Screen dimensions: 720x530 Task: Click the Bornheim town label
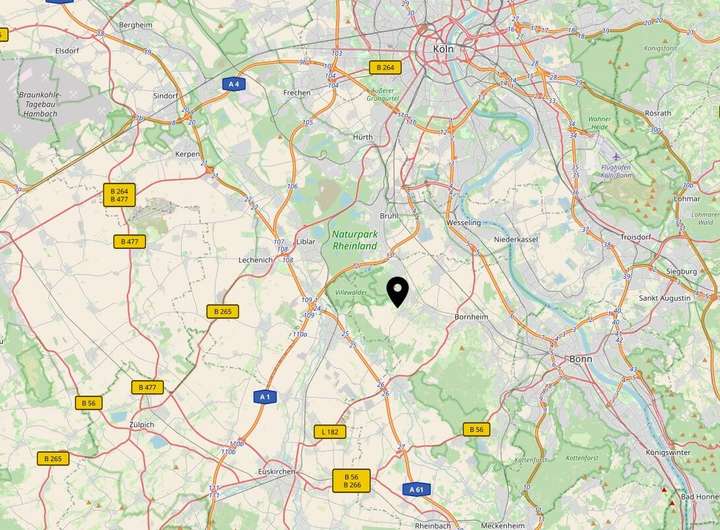click(471, 317)
